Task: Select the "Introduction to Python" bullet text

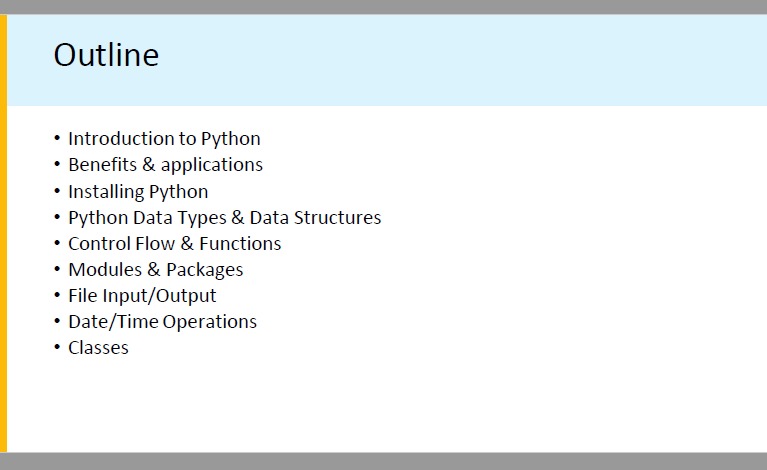Action: [164, 139]
